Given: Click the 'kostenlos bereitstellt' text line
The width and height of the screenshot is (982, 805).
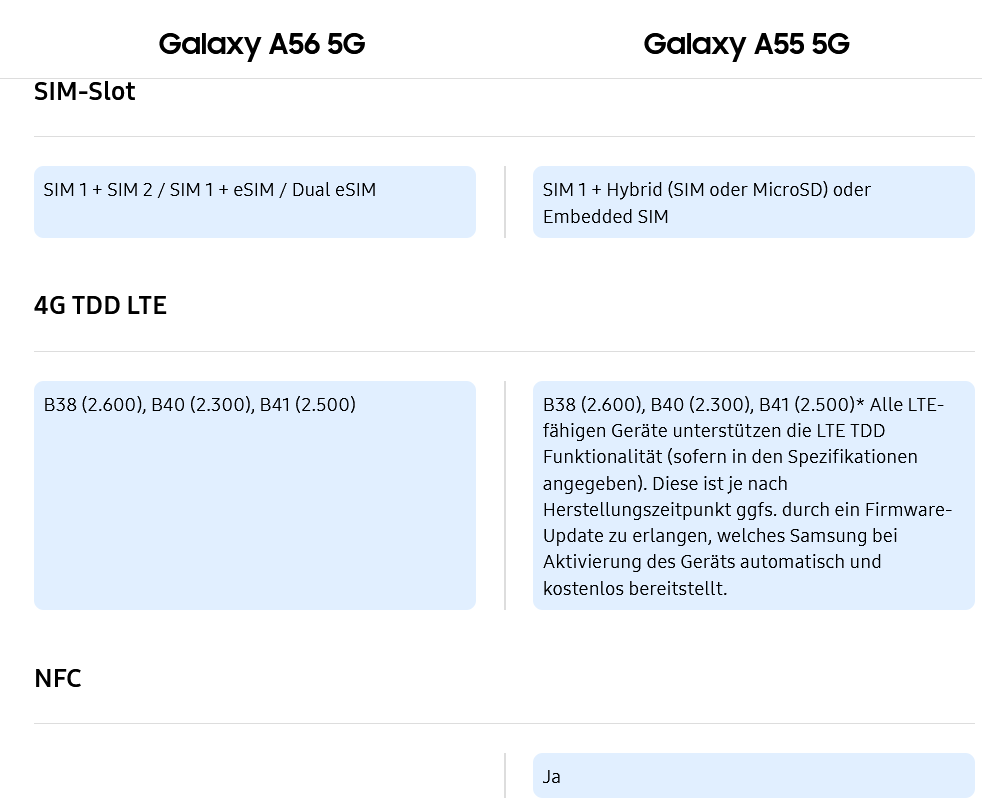Looking at the screenshot, I should pos(635,588).
